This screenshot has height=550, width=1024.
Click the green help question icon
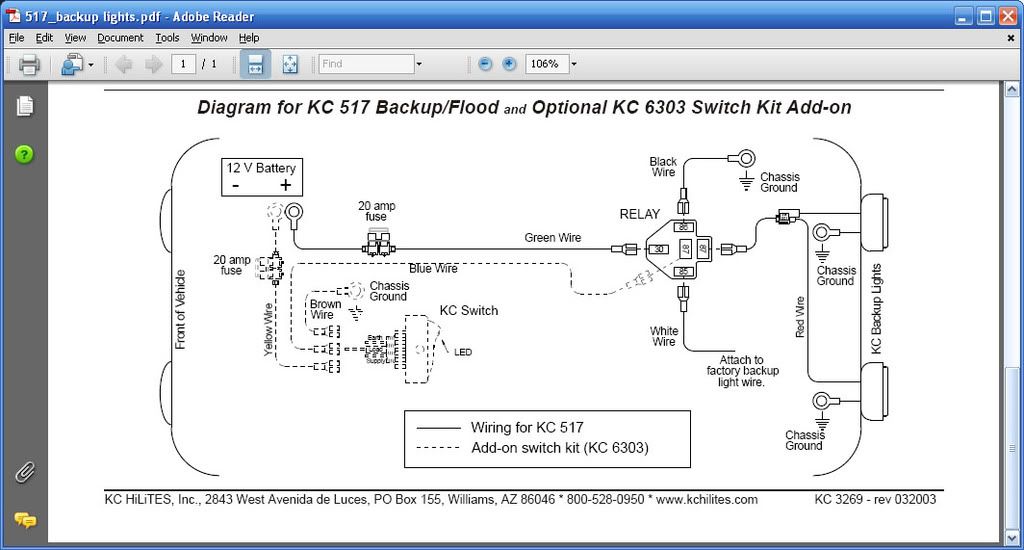pos(24,154)
